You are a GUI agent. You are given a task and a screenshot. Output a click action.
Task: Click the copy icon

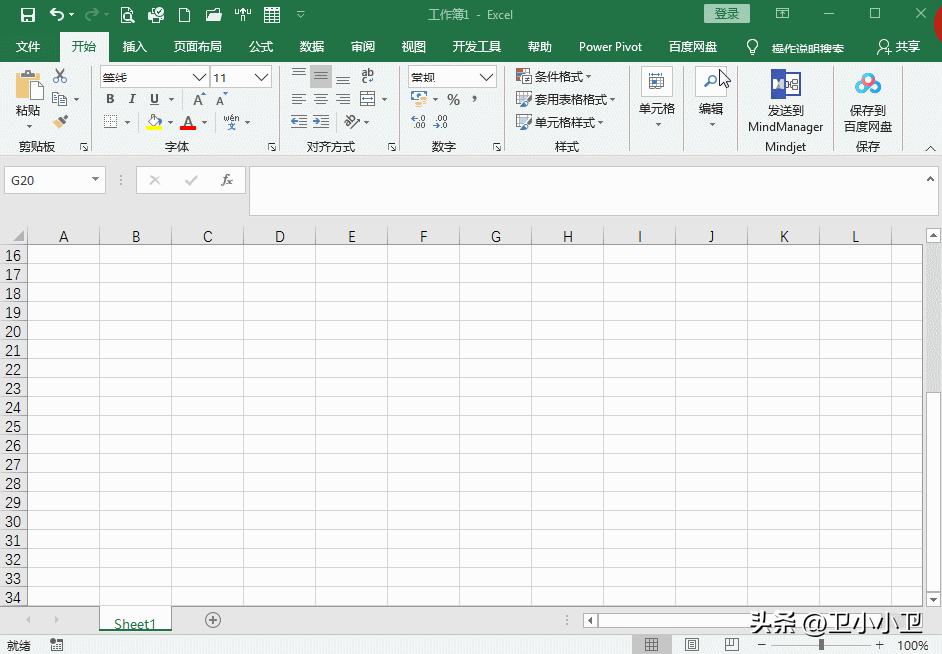point(59,98)
